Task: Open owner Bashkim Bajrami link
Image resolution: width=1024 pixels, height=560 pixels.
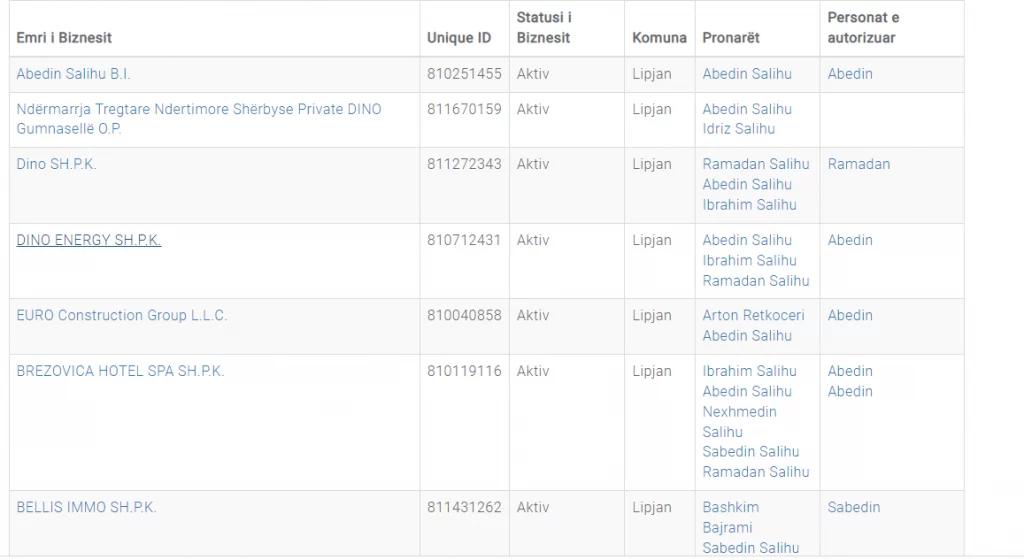Action: point(730,517)
